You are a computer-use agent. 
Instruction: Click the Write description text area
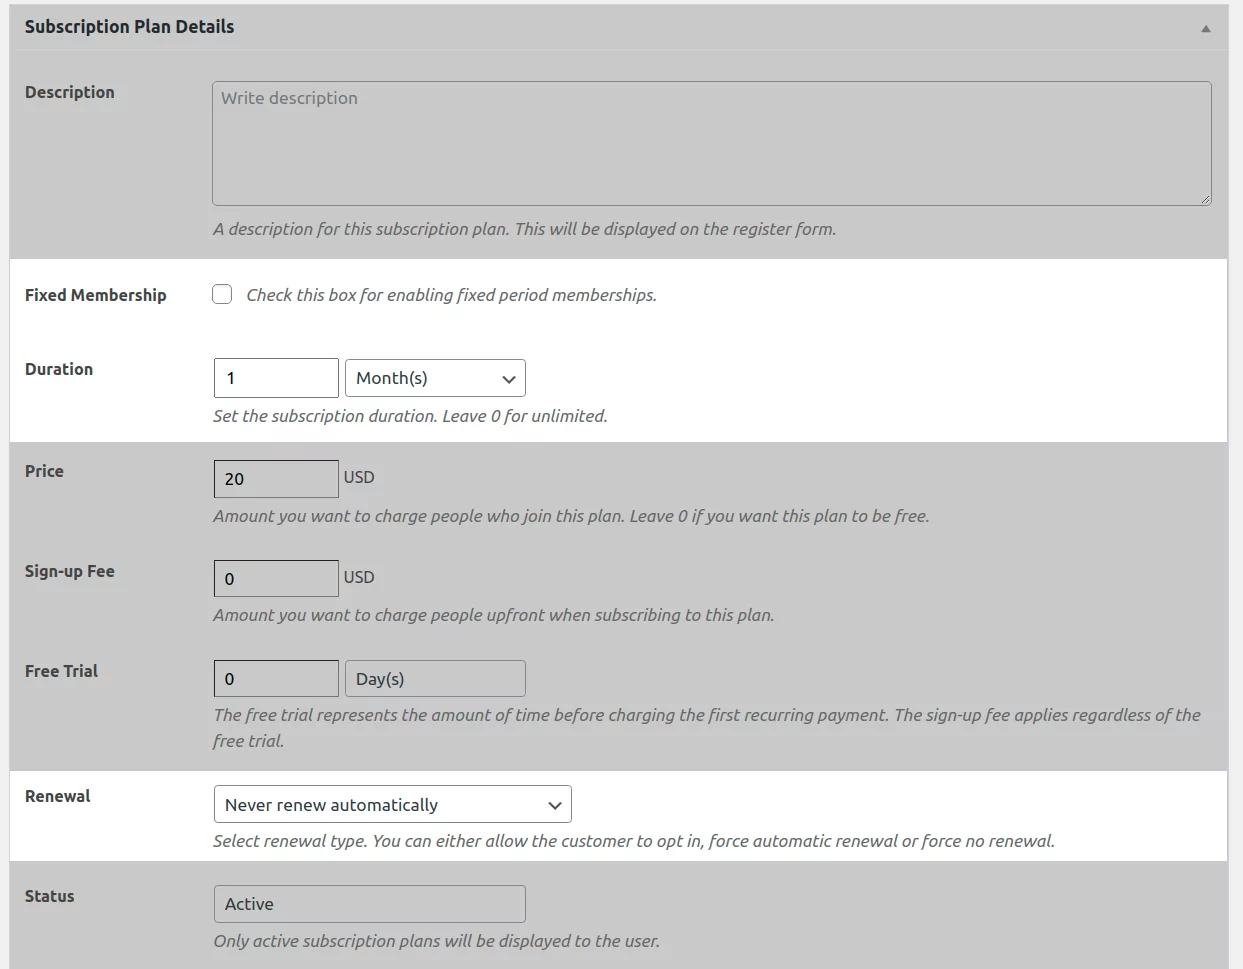tap(711, 144)
